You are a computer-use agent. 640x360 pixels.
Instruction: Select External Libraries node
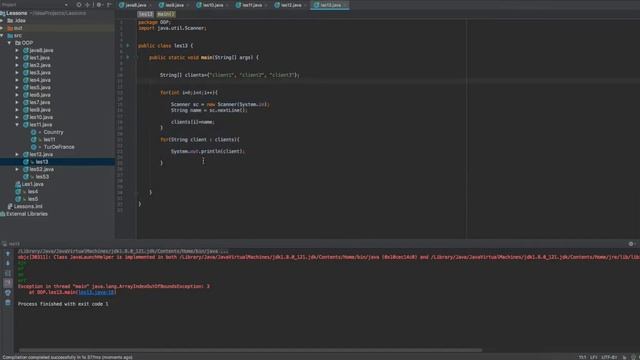[27, 213]
